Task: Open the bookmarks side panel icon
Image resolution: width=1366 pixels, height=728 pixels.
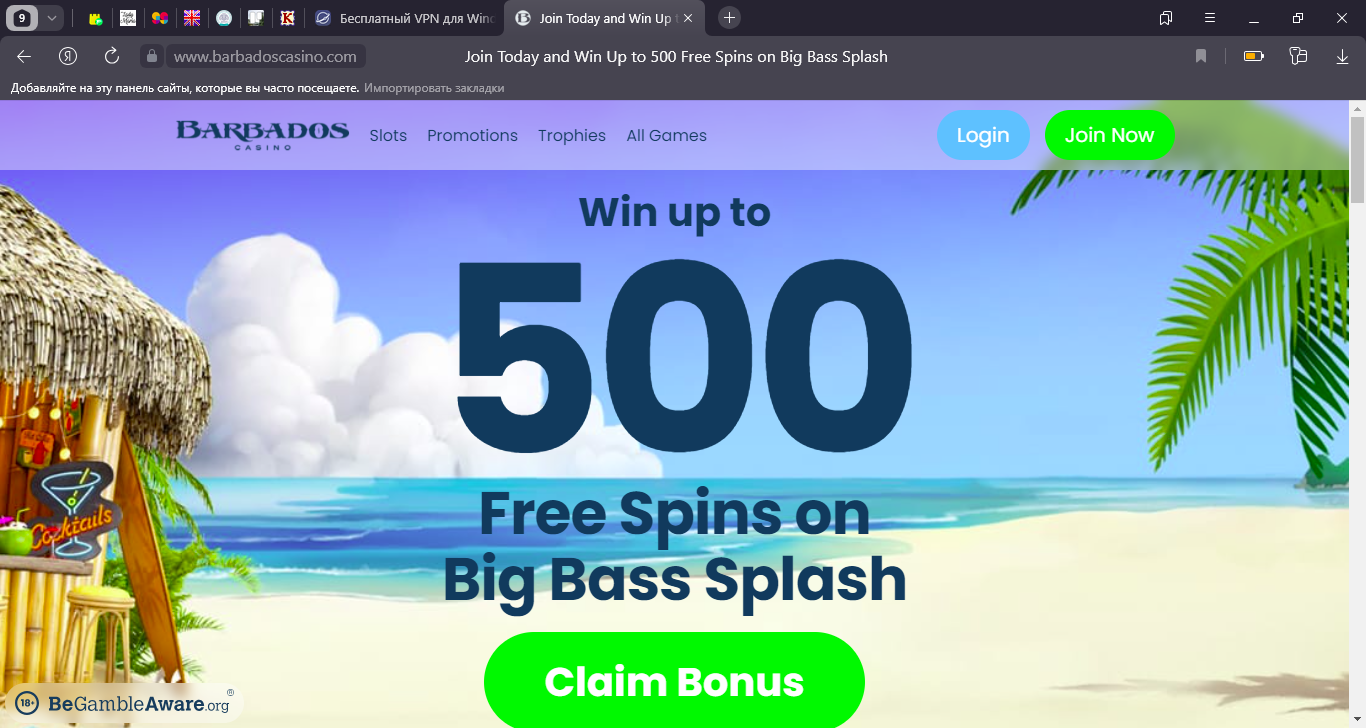Action: (x=1166, y=18)
